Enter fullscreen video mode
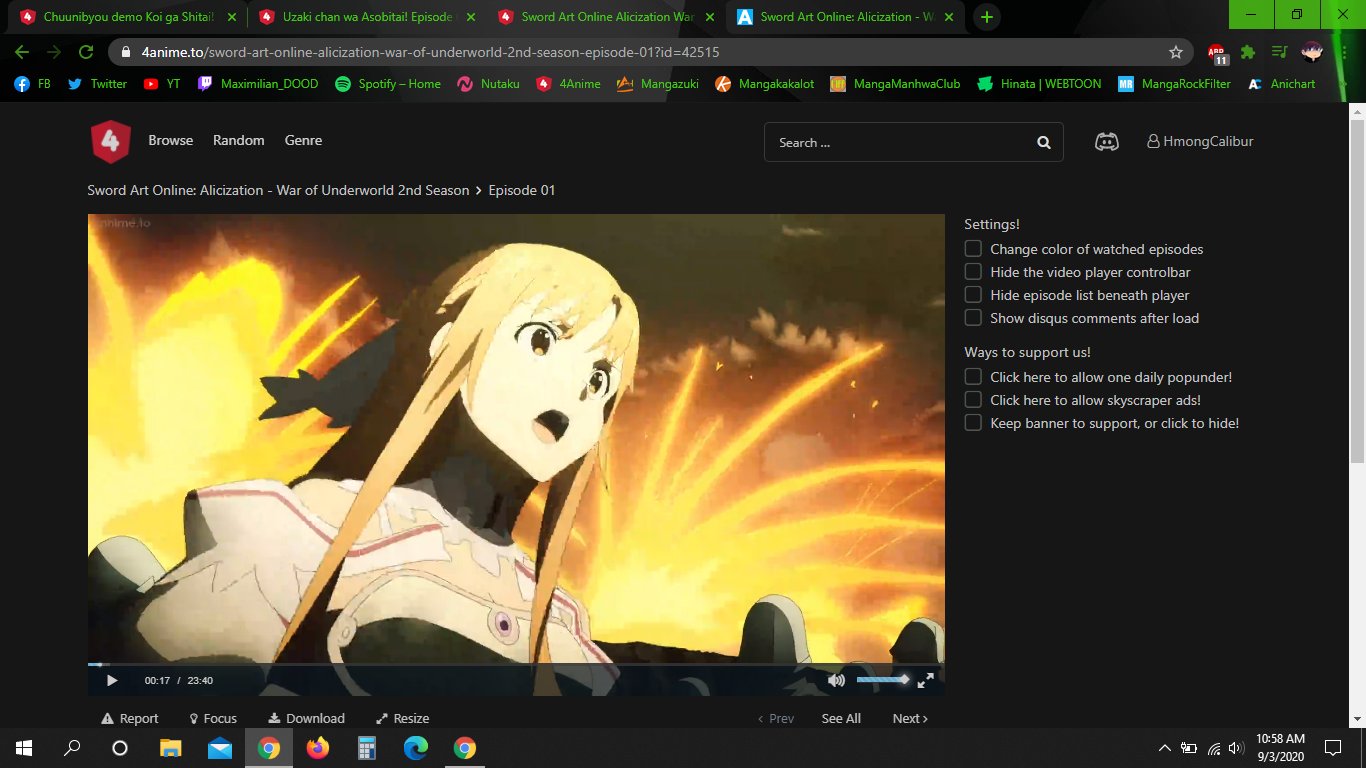Image resolution: width=1366 pixels, height=768 pixels. tap(926, 680)
